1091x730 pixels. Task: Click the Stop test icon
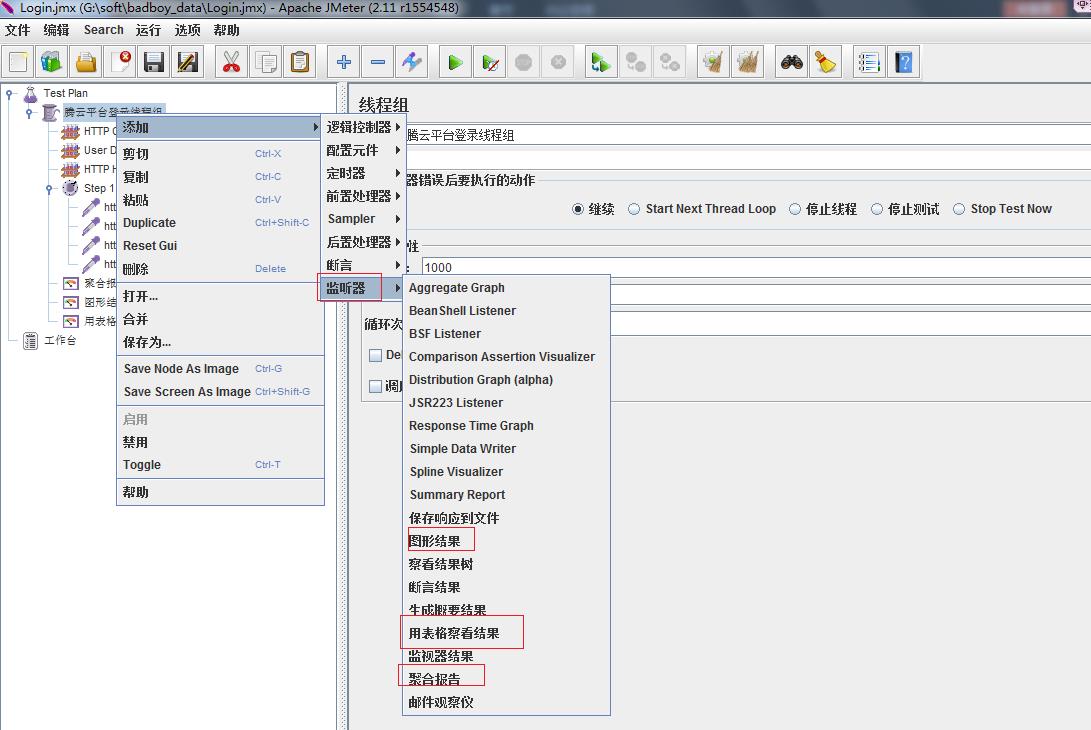(523, 62)
